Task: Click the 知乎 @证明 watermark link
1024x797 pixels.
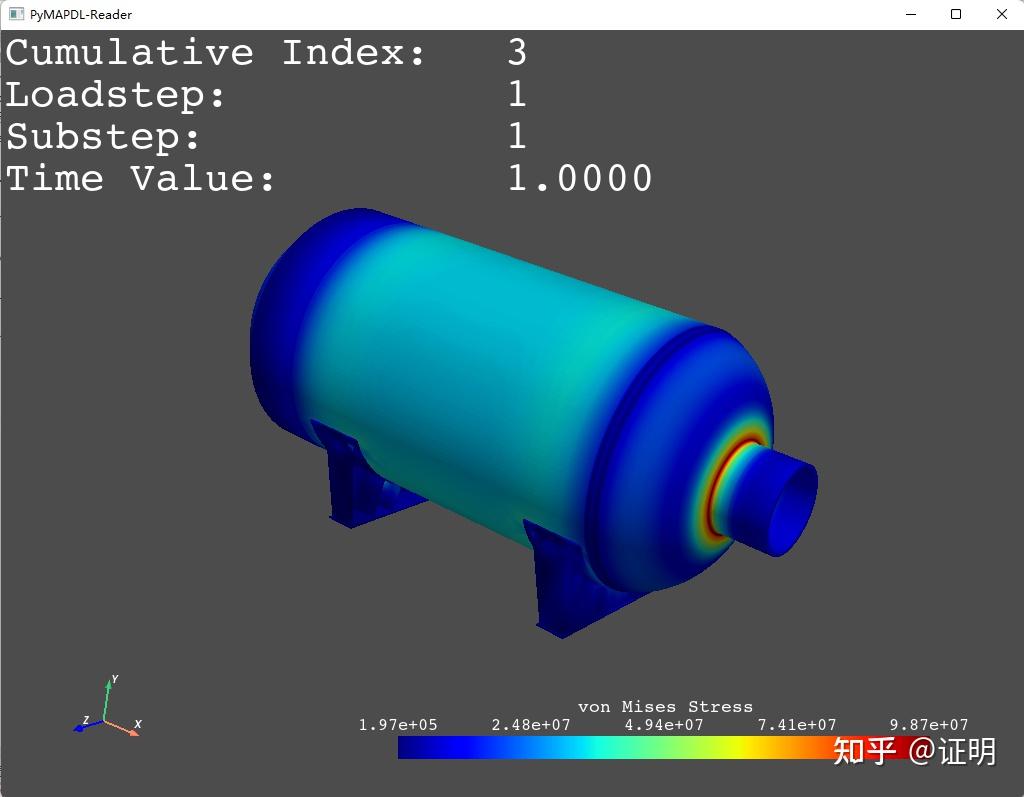Action: click(914, 751)
